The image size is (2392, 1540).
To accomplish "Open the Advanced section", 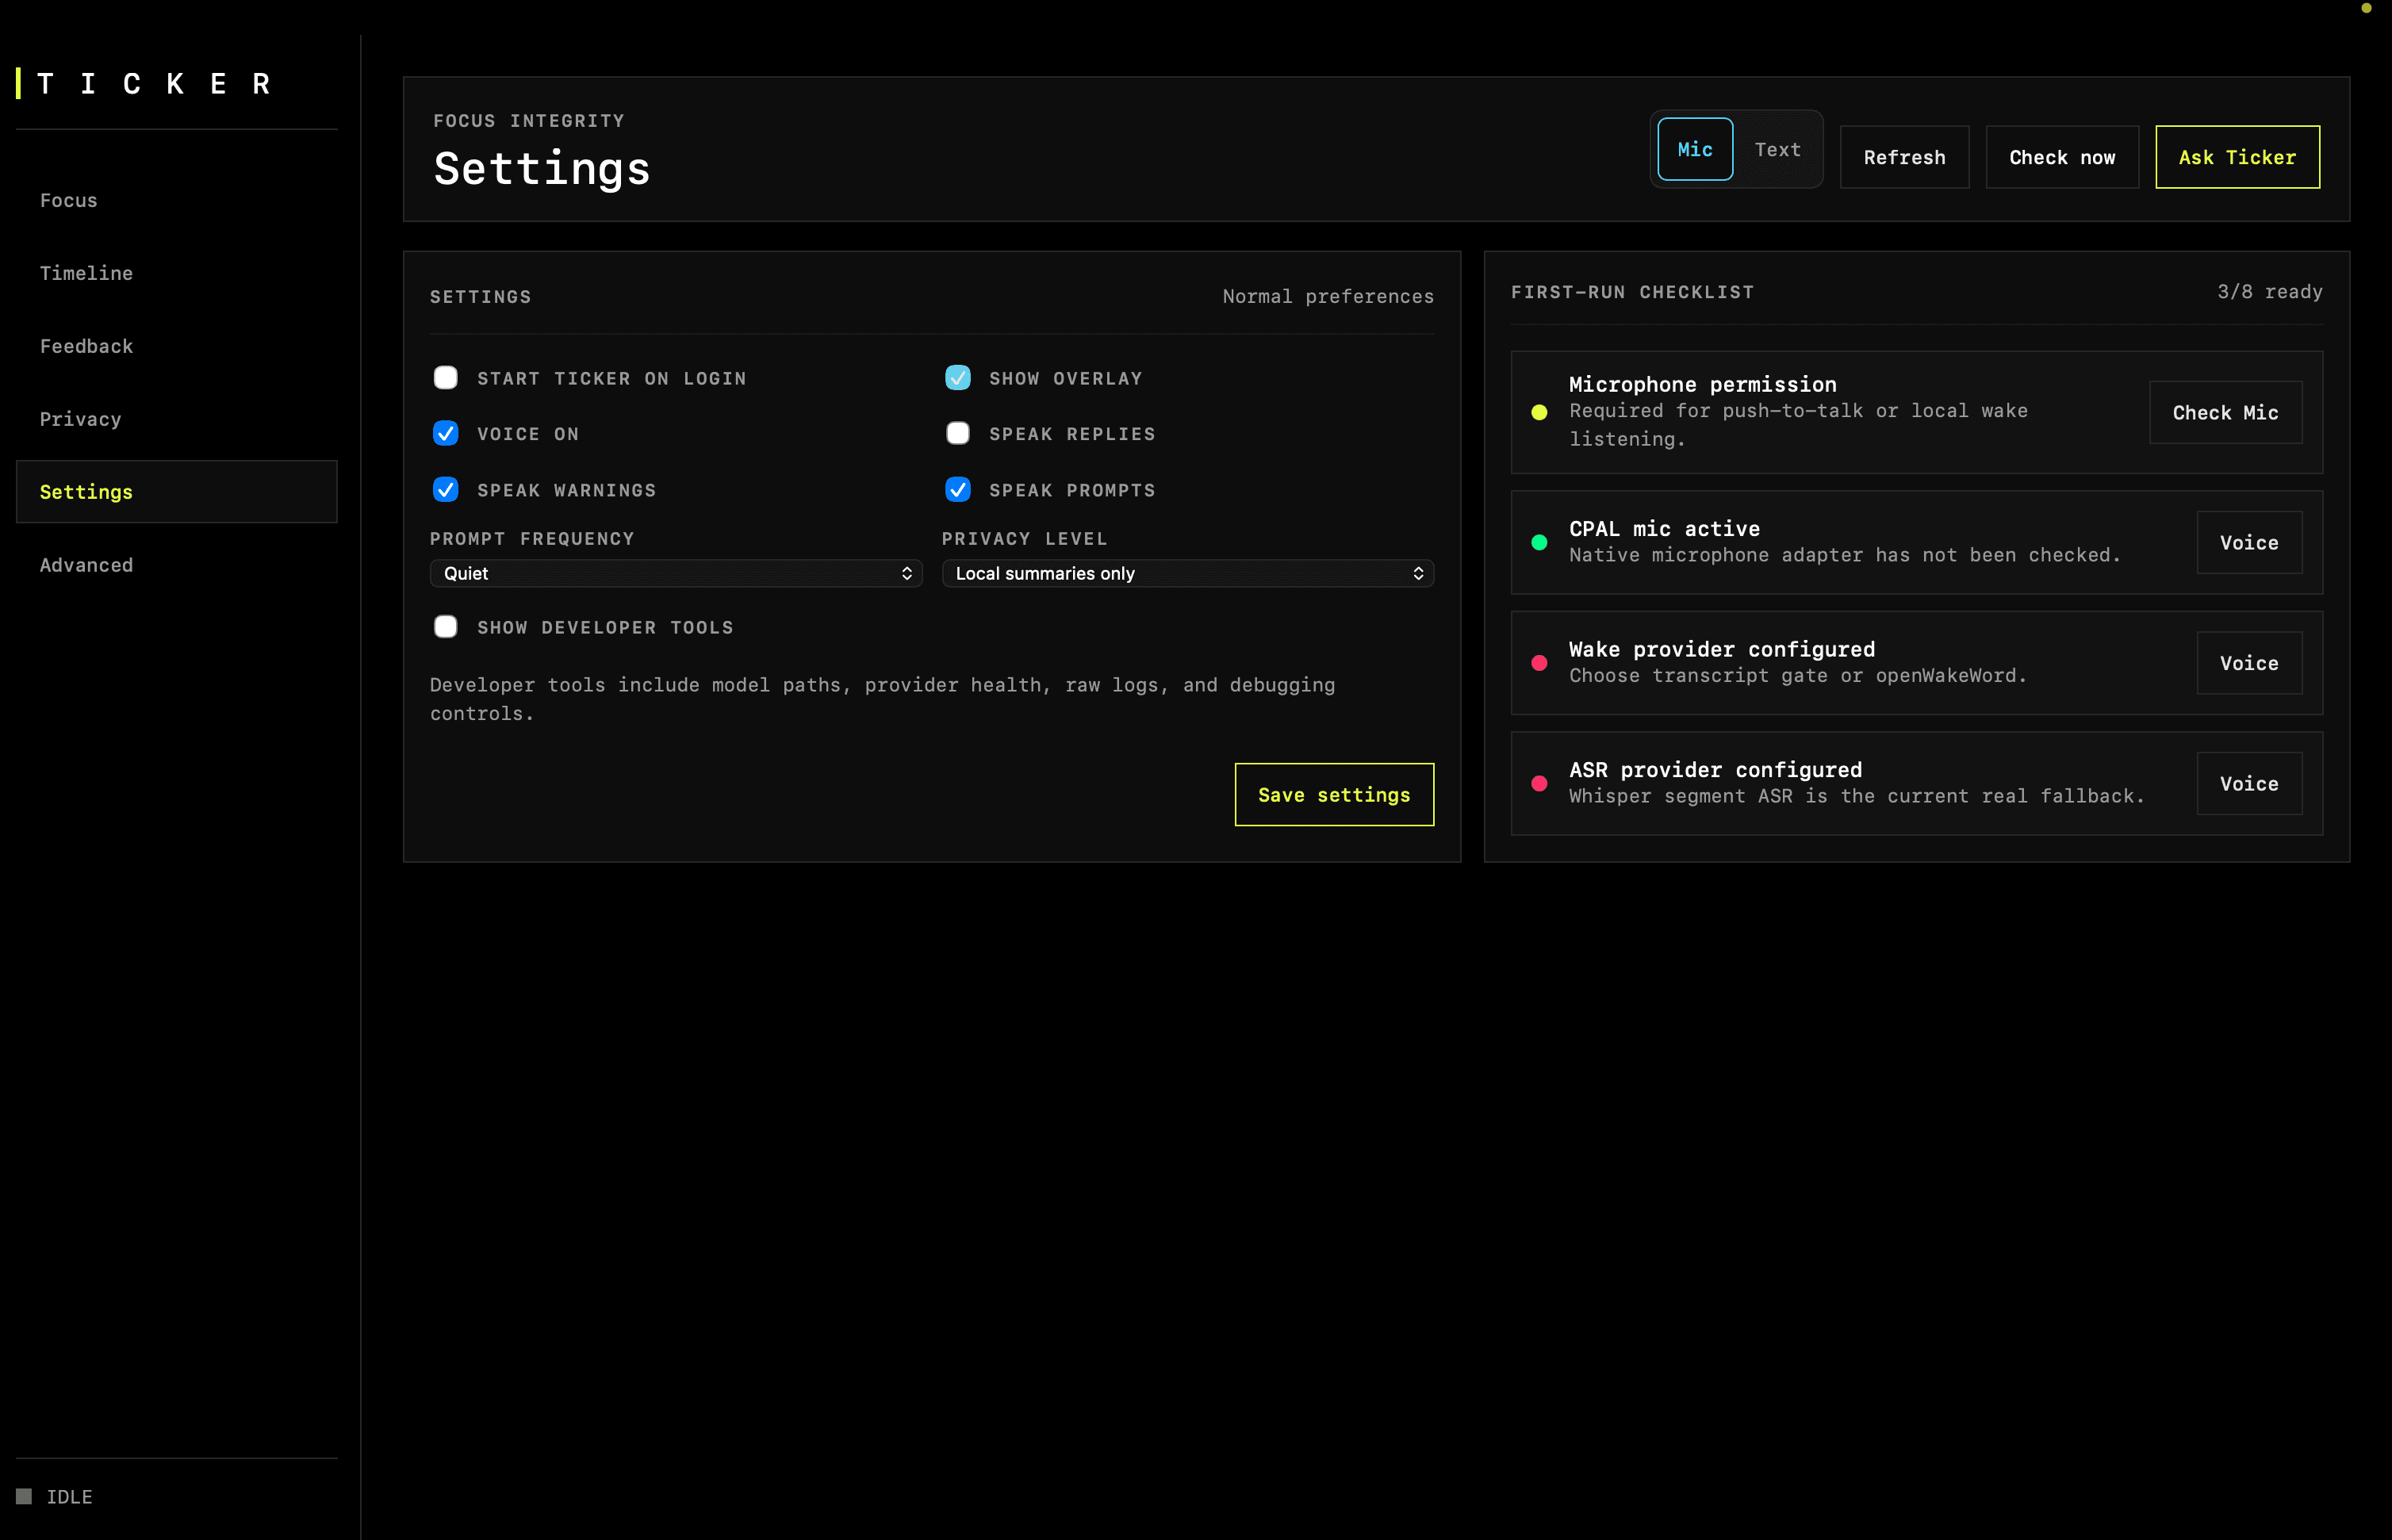I will coord(177,565).
